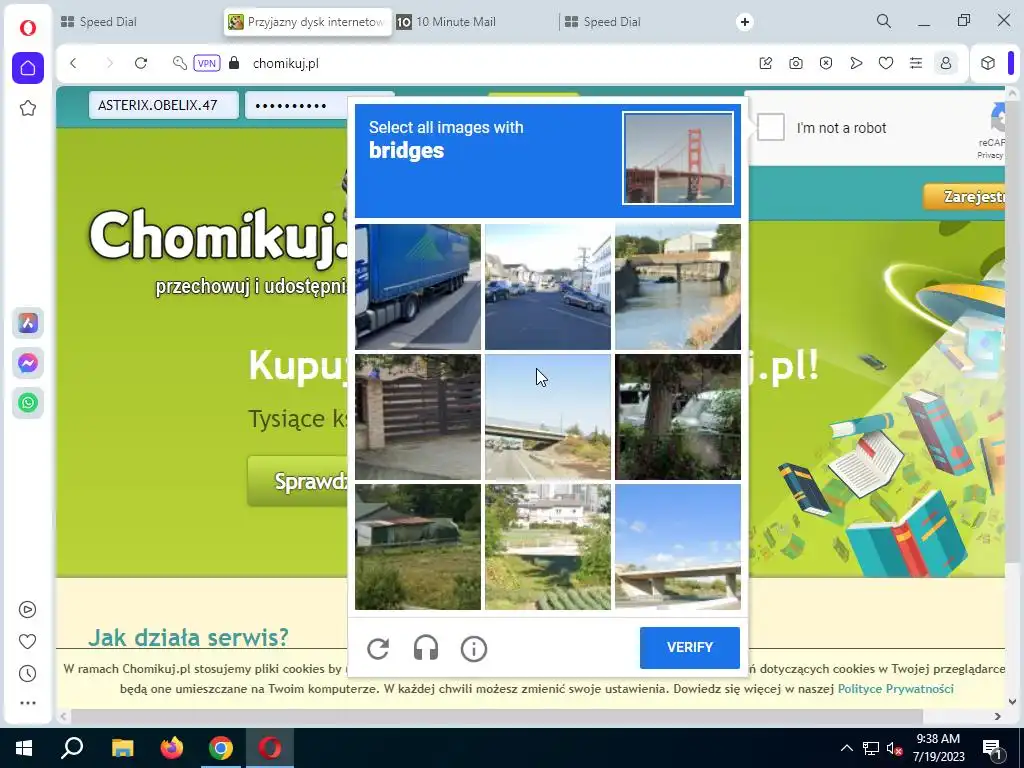The image size is (1024, 768).
Task: Switch to the last Speed Dial tab
Action: pos(643,22)
